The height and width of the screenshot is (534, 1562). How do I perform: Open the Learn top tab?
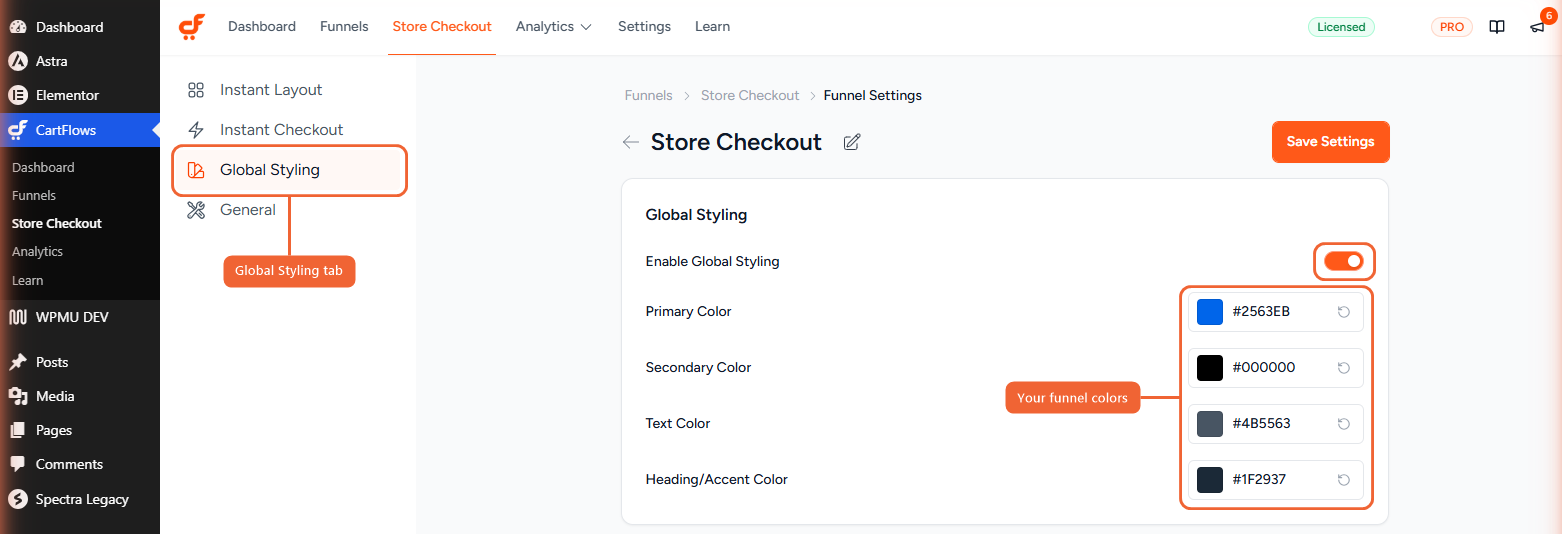point(712,27)
